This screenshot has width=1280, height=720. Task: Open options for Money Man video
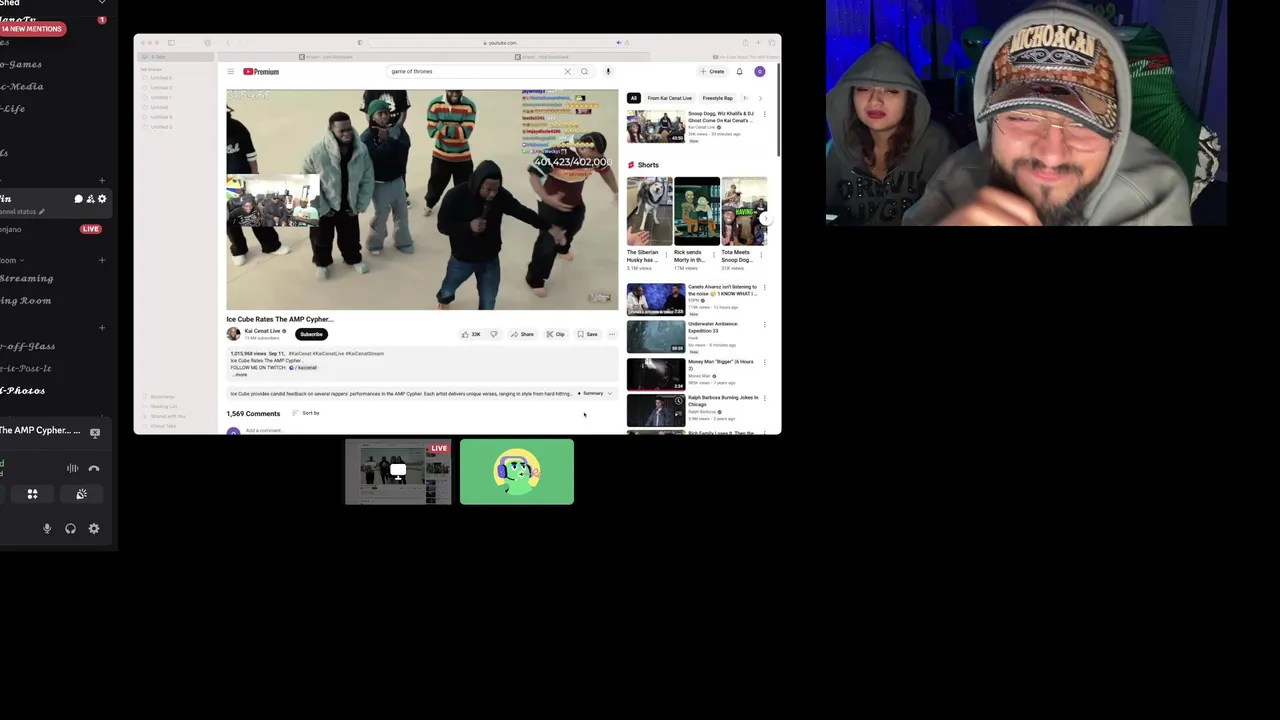click(x=765, y=362)
